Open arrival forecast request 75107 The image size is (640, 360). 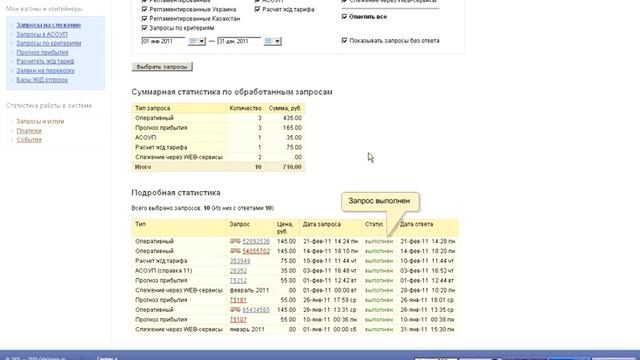238,320
